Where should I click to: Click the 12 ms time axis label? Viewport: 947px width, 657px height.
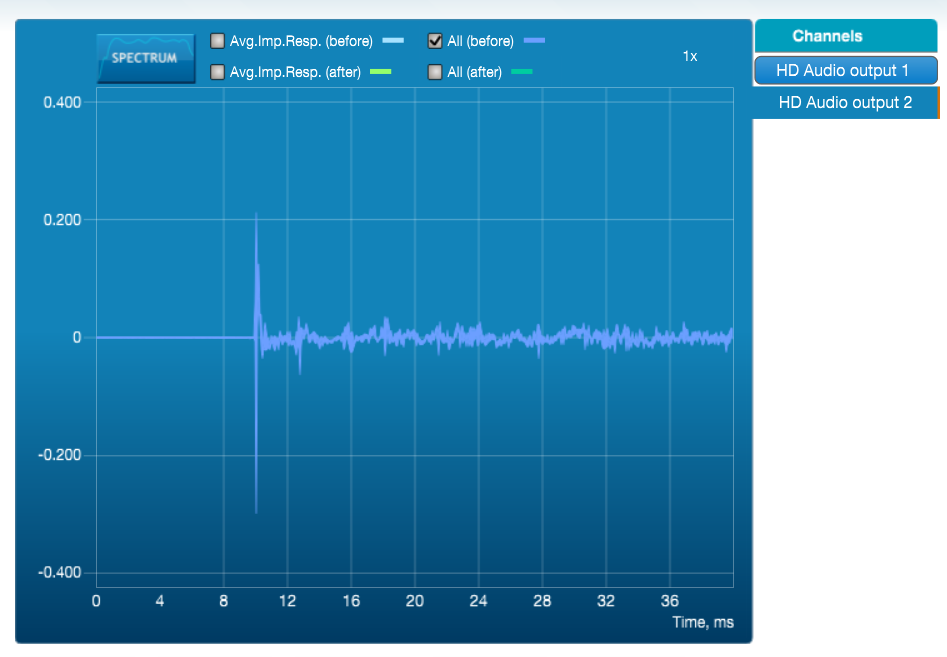click(x=287, y=601)
